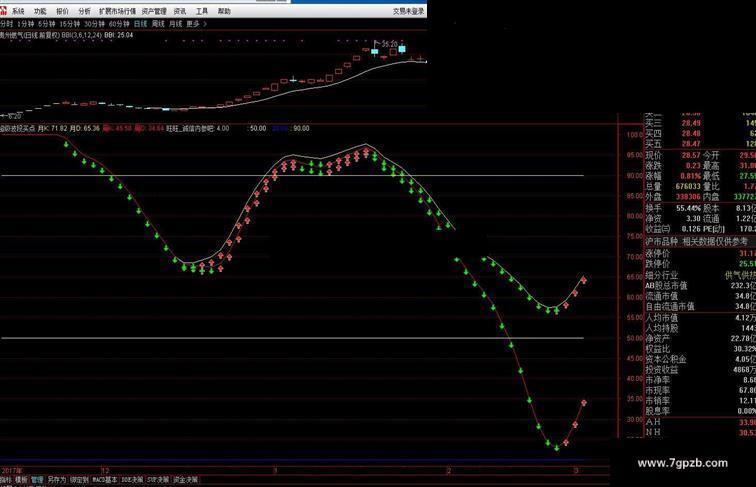
Task: Click the 月K: 71.82 indicator value
Action: [x=53, y=128]
